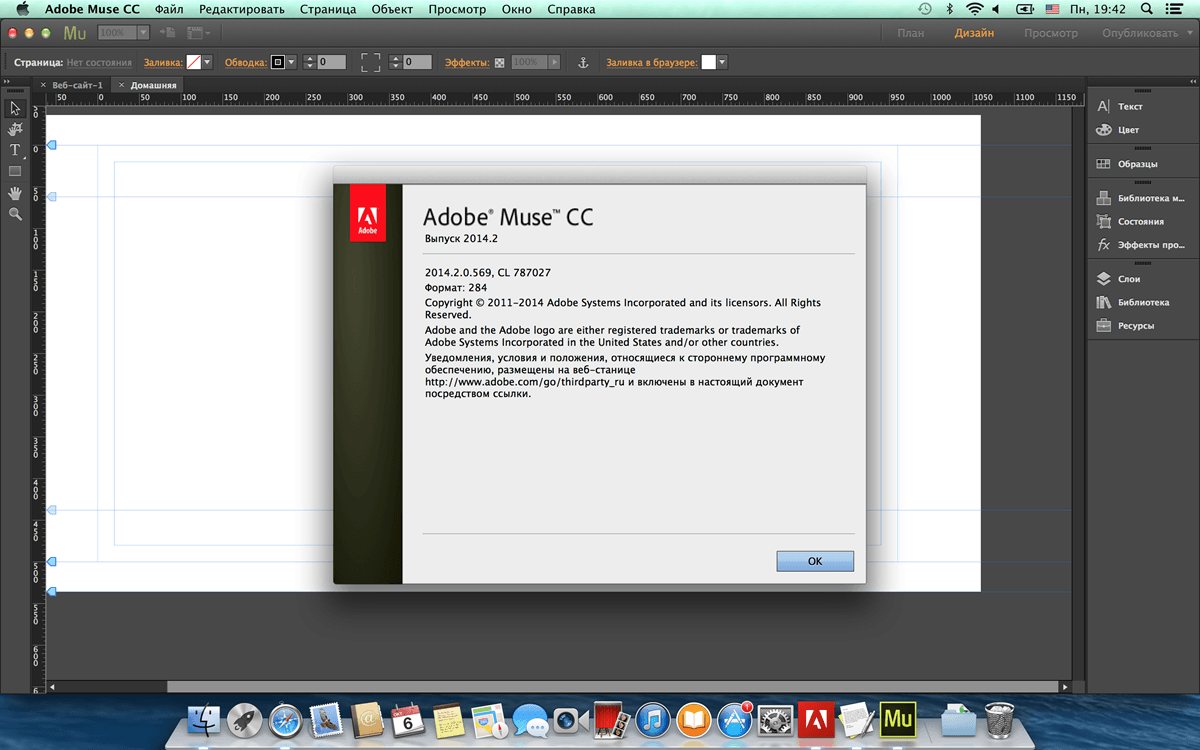Open System Preferences gear in Dock
This screenshot has width=1200, height=750.
775,719
